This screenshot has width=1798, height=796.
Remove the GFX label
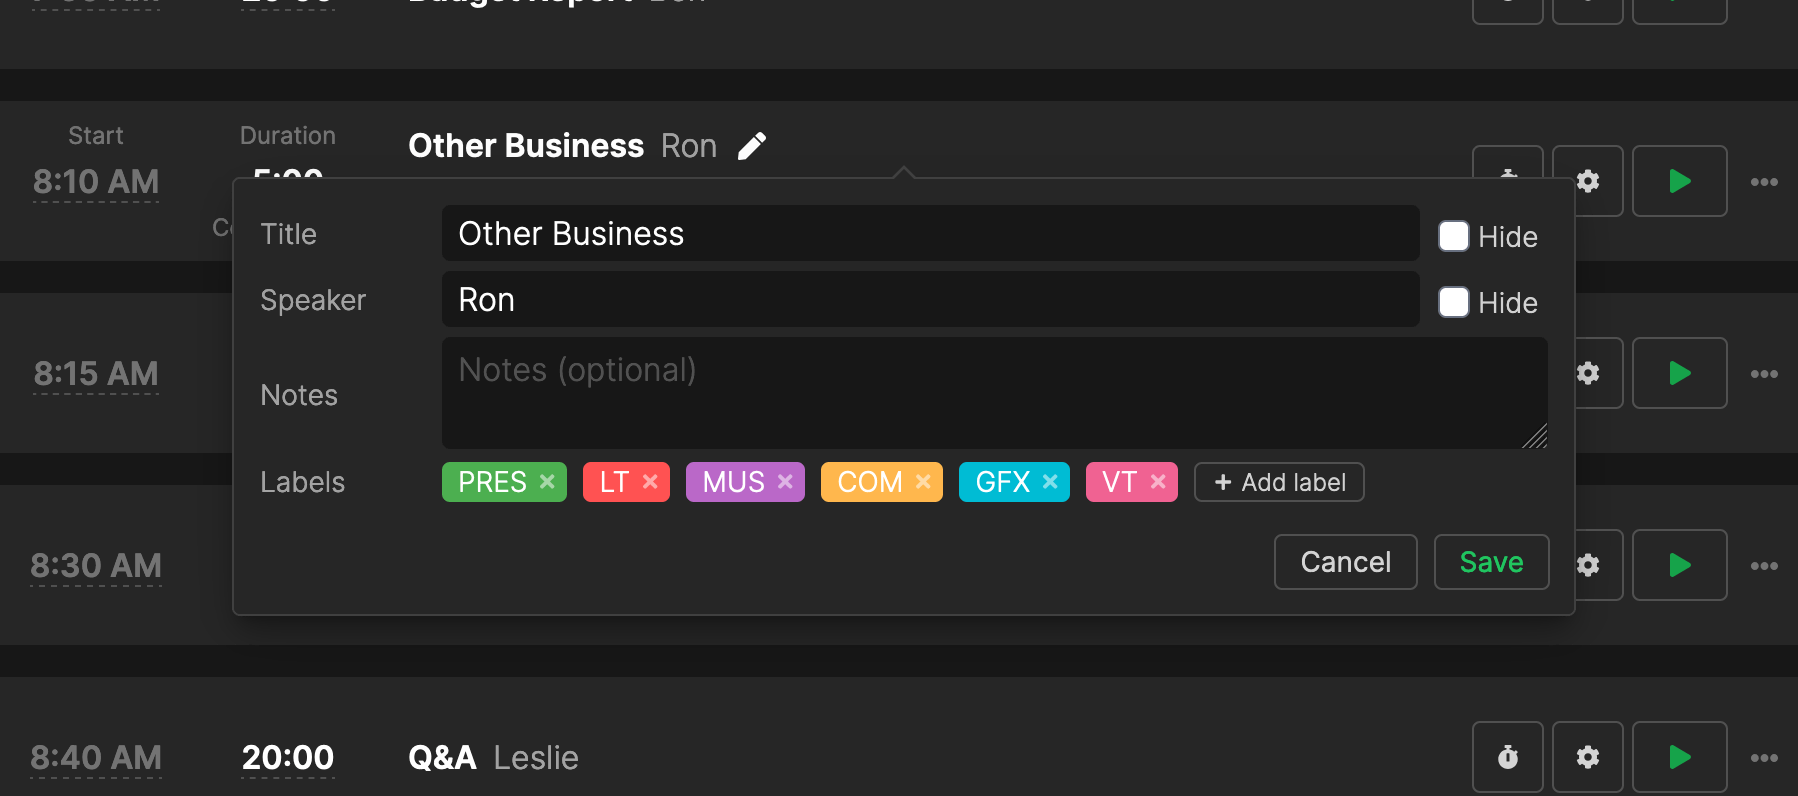pos(1050,482)
